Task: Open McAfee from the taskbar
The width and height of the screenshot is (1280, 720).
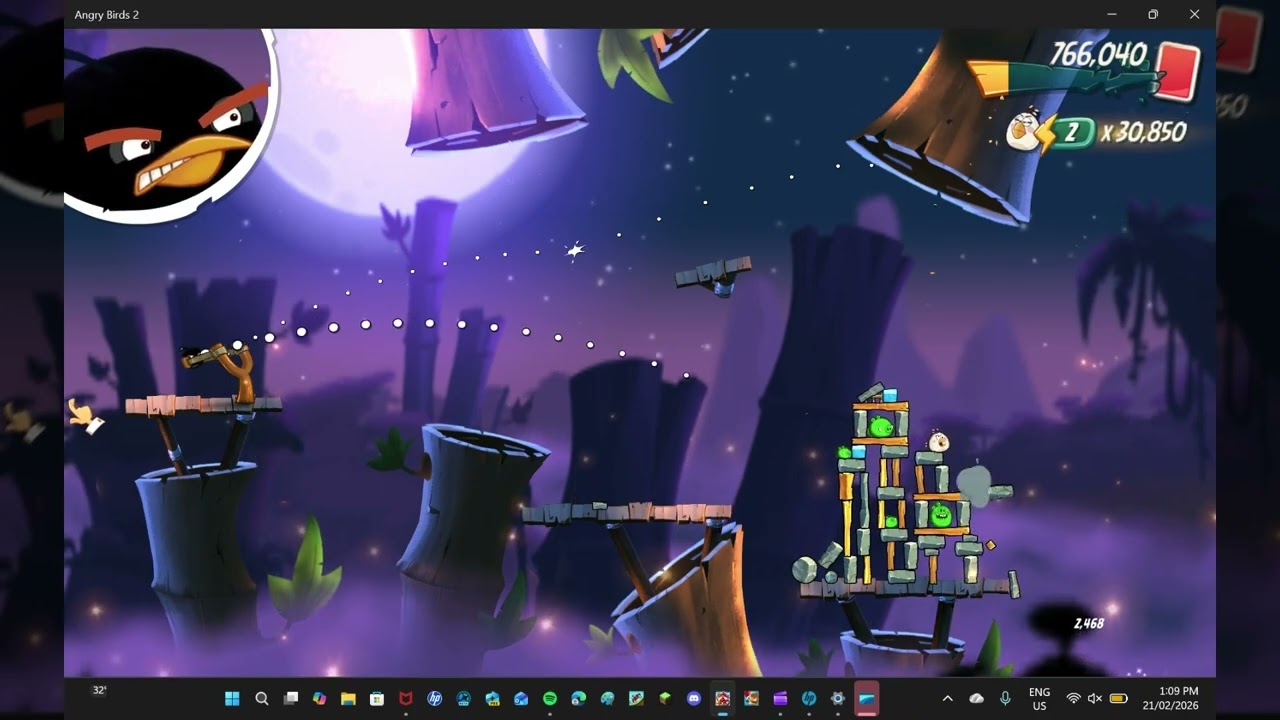Action: point(406,698)
